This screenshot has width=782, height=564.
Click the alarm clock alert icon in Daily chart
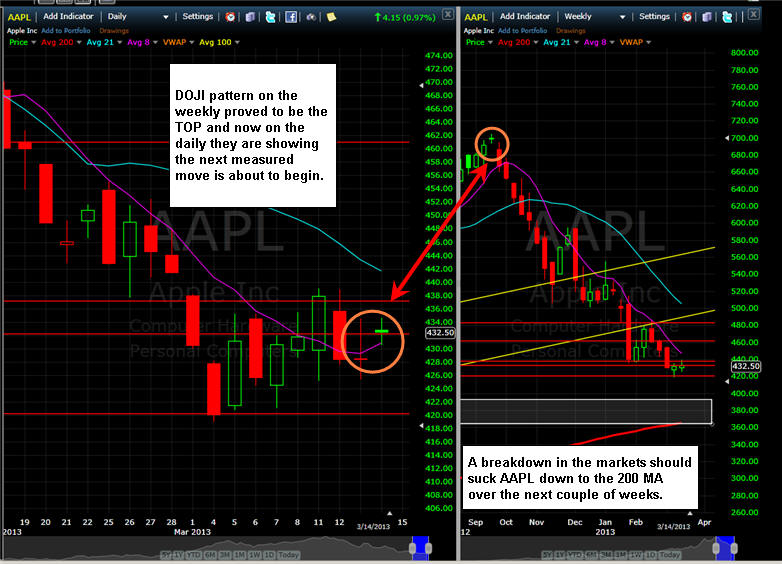tap(230, 17)
